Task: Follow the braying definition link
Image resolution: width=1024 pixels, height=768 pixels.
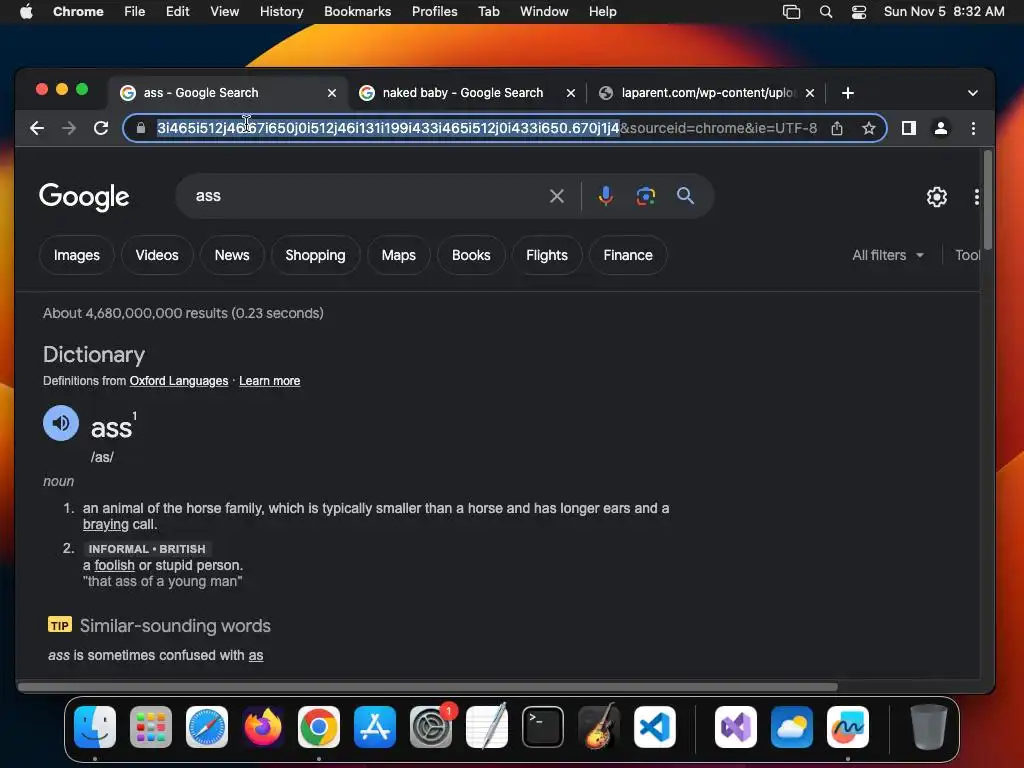Action: [x=106, y=524]
